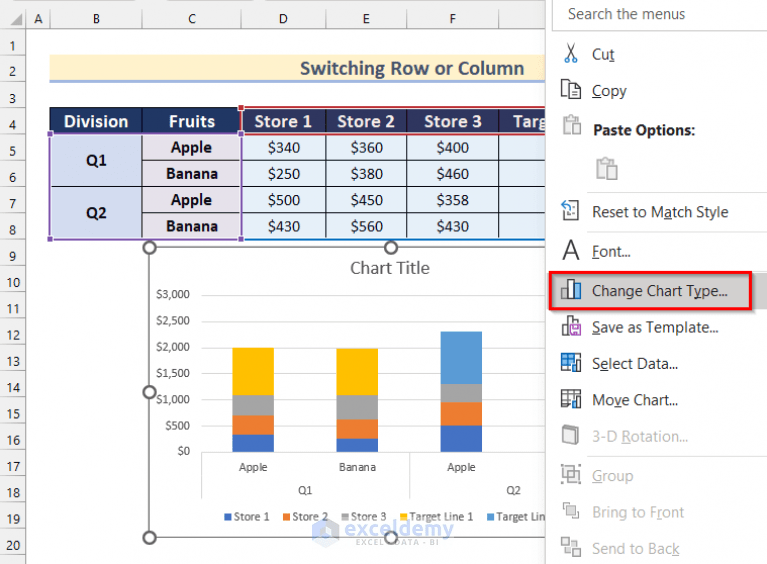Viewport: 767px width, 564px height.
Task: Click the Store 3 header cell
Action: pyautogui.click(x=452, y=121)
